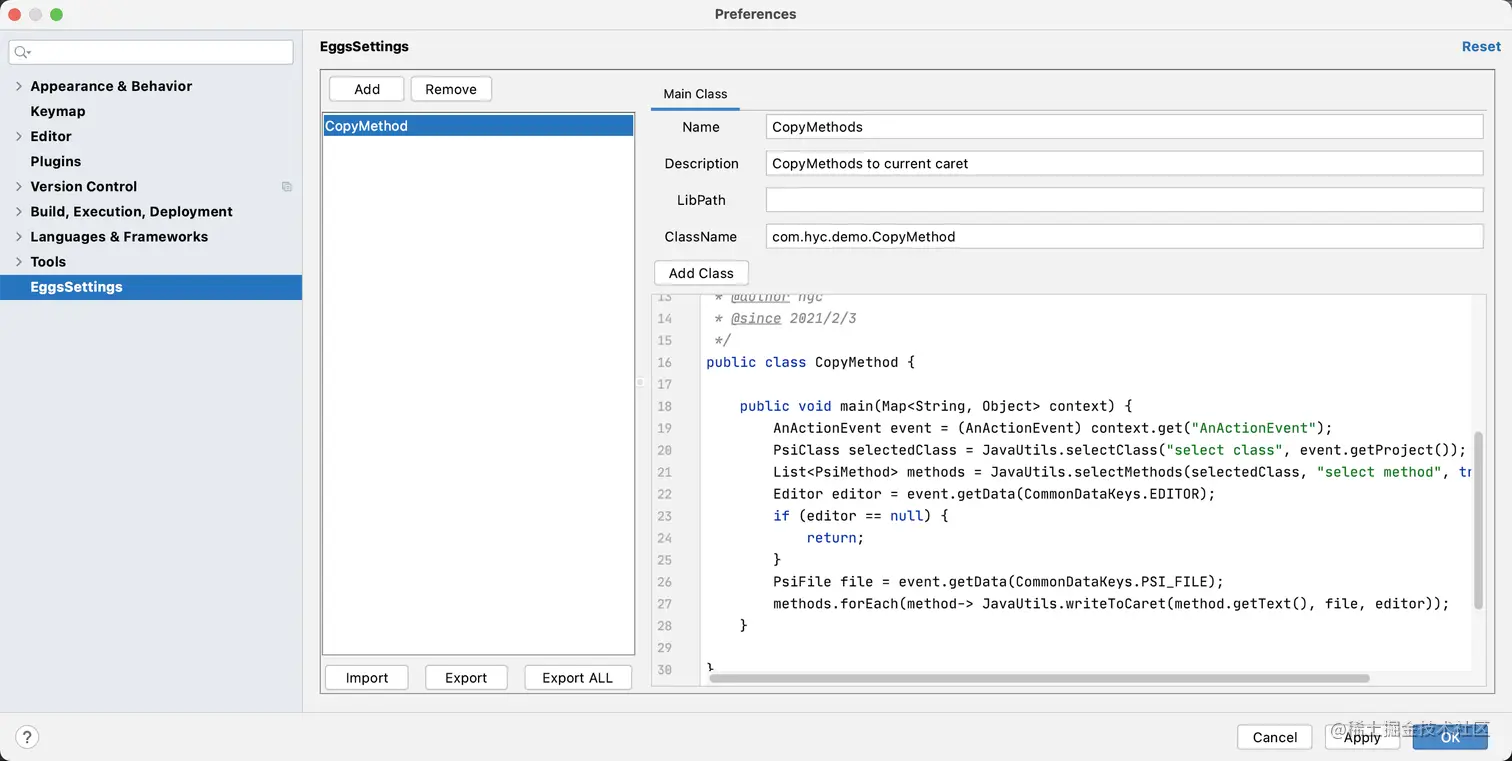The image size is (1512, 761).
Task: Click the empty LibPath field
Action: [x=1124, y=200]
